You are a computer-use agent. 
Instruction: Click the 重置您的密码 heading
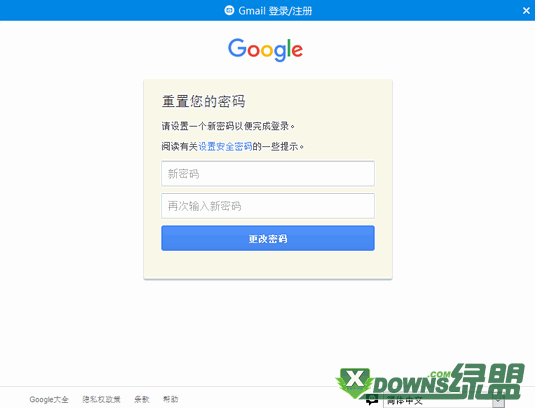(203, 101)
